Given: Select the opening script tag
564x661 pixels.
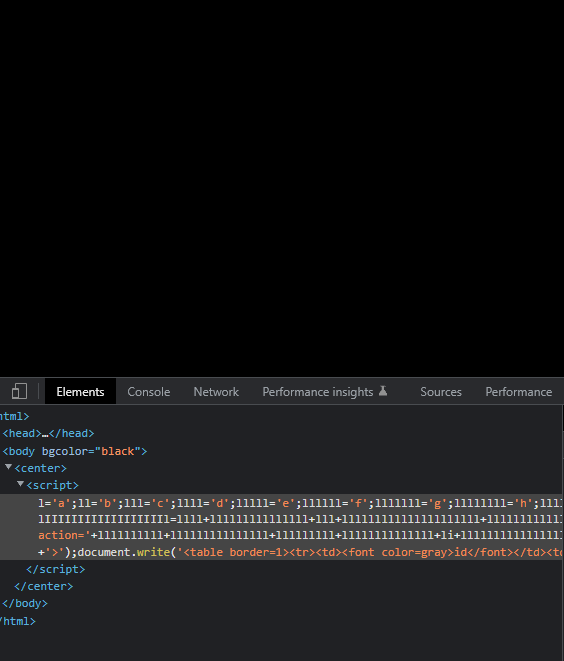Looking at the screenshot, I should tap(52, 485).
